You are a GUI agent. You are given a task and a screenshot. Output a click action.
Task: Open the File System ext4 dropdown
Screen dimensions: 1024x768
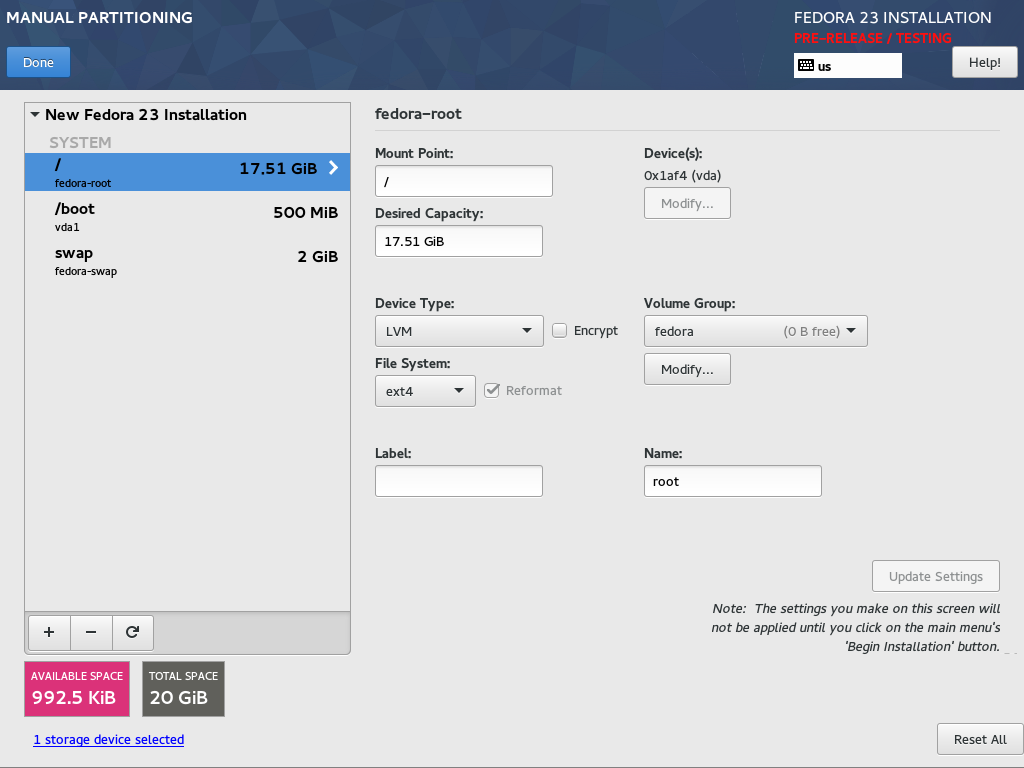pos(425,391)
